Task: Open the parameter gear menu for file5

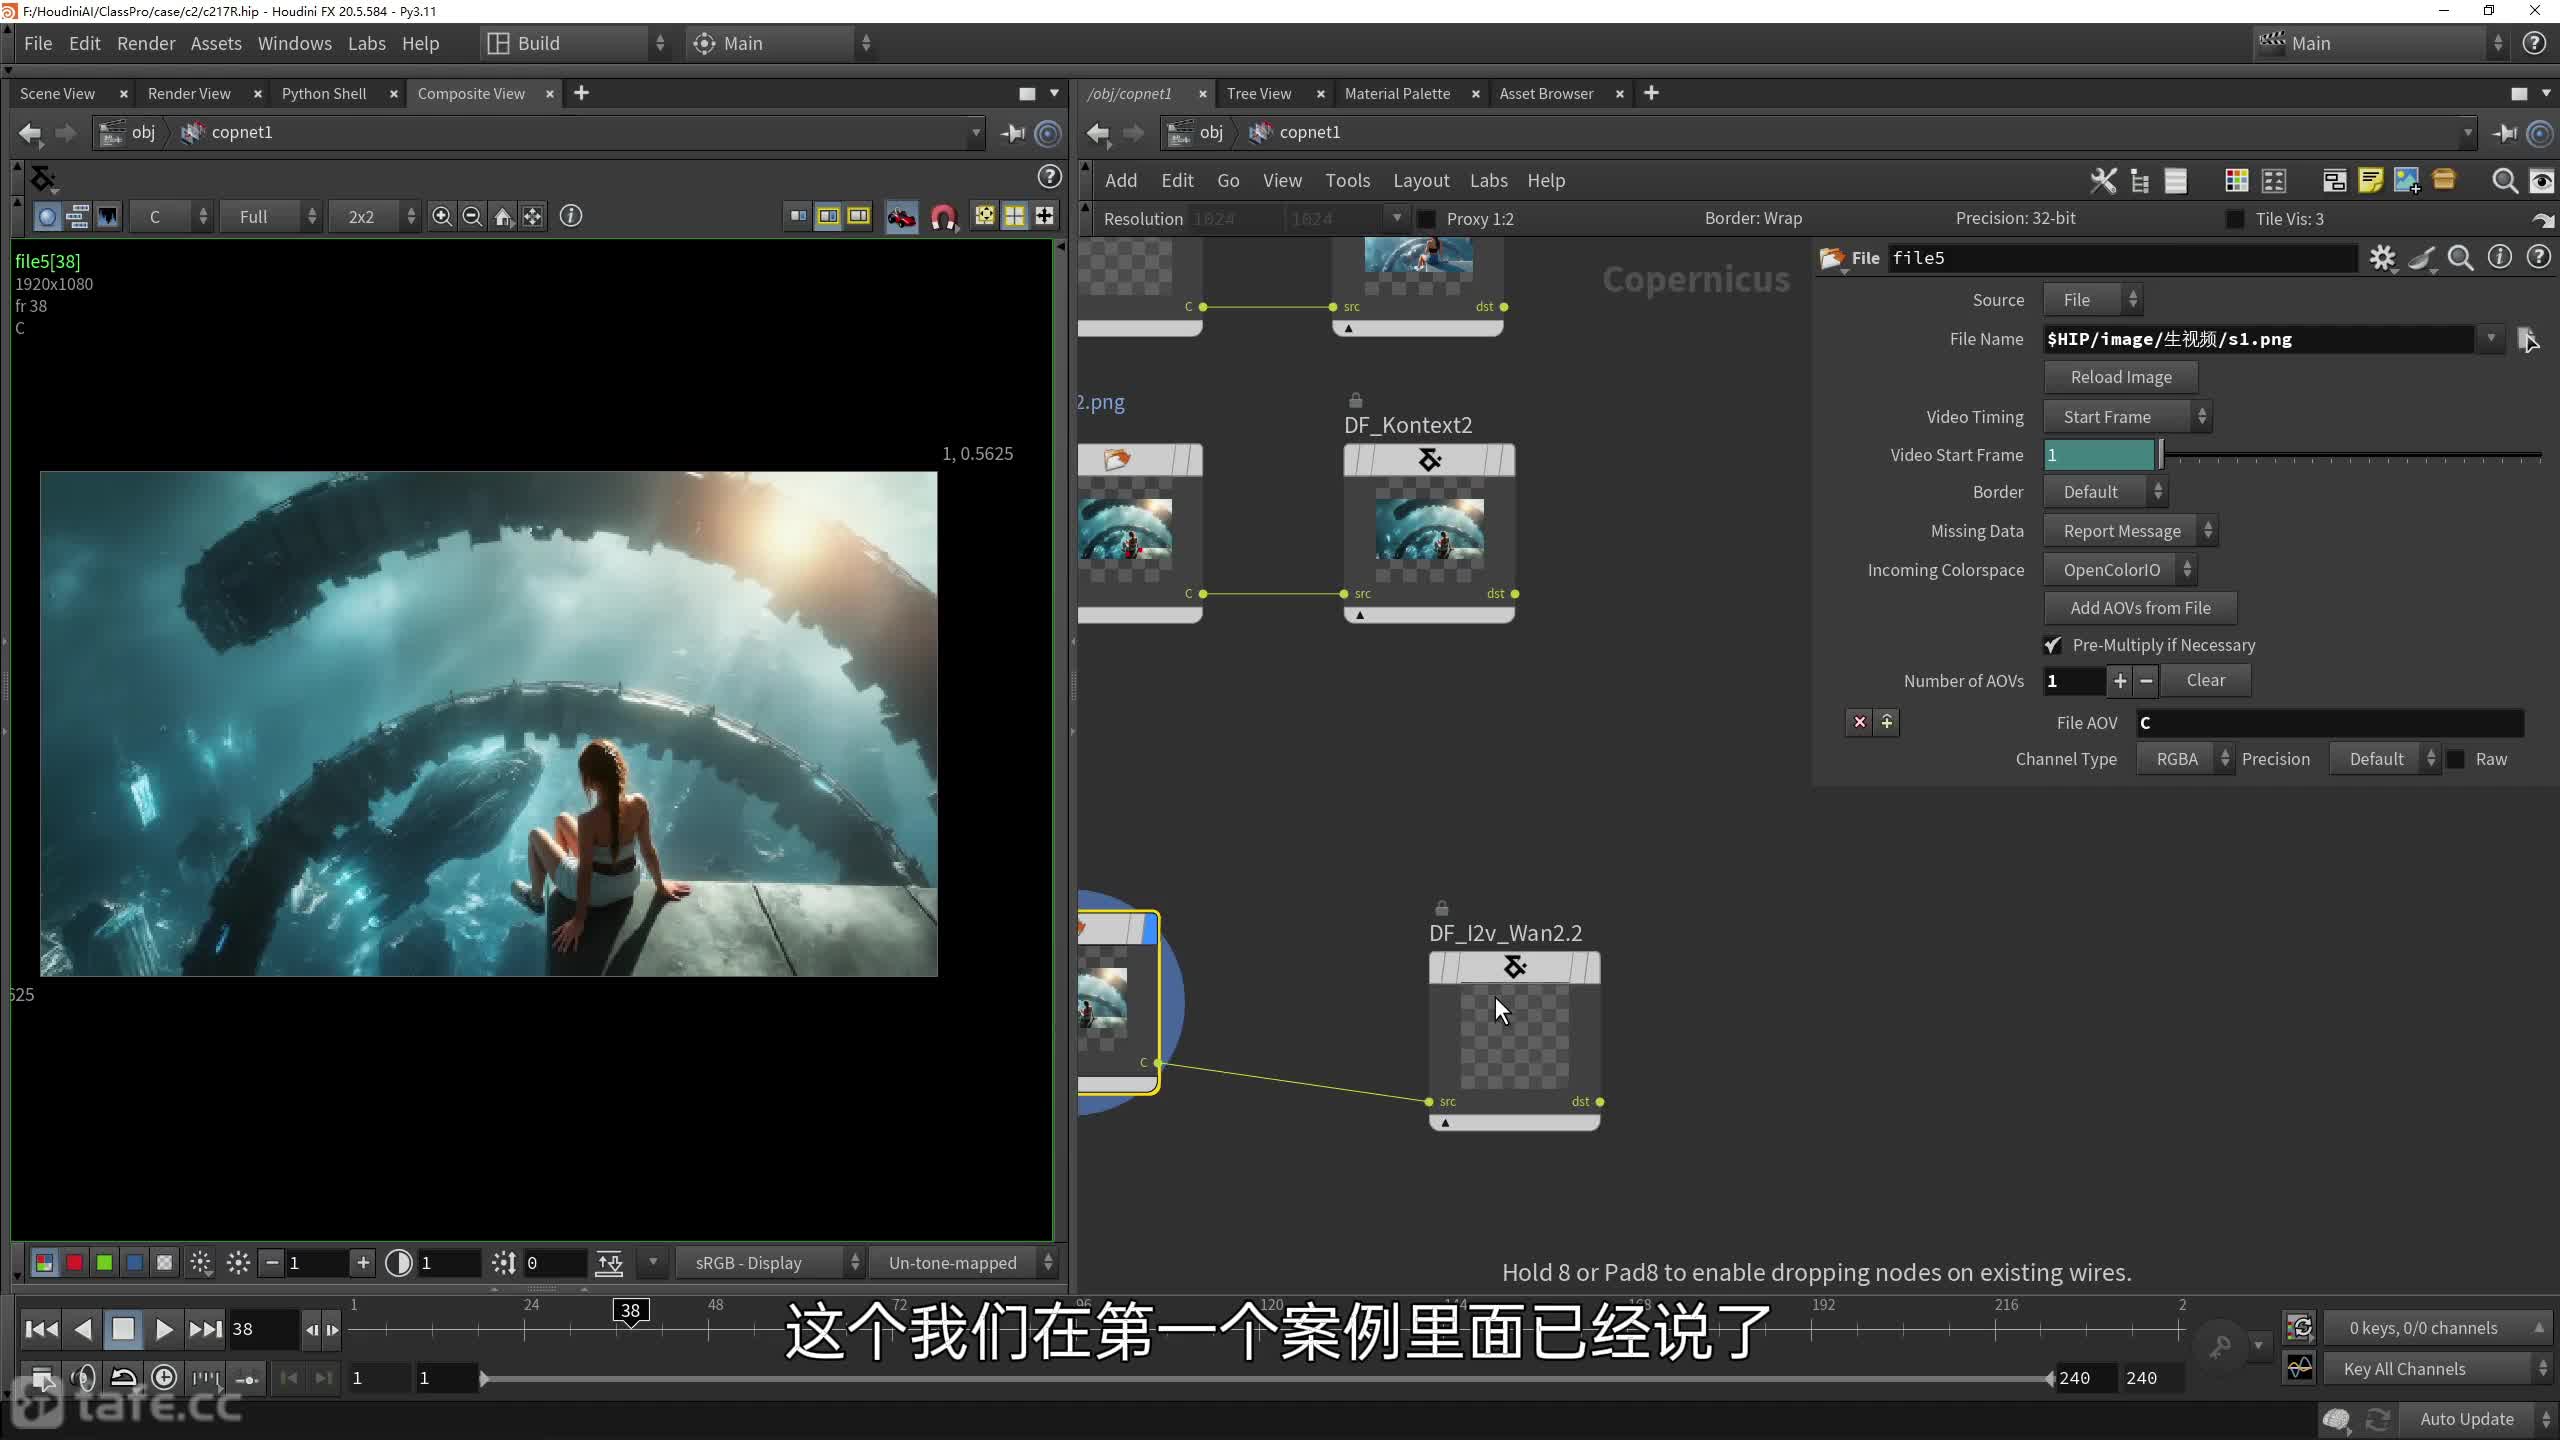Action: [x=2382, y=258]
